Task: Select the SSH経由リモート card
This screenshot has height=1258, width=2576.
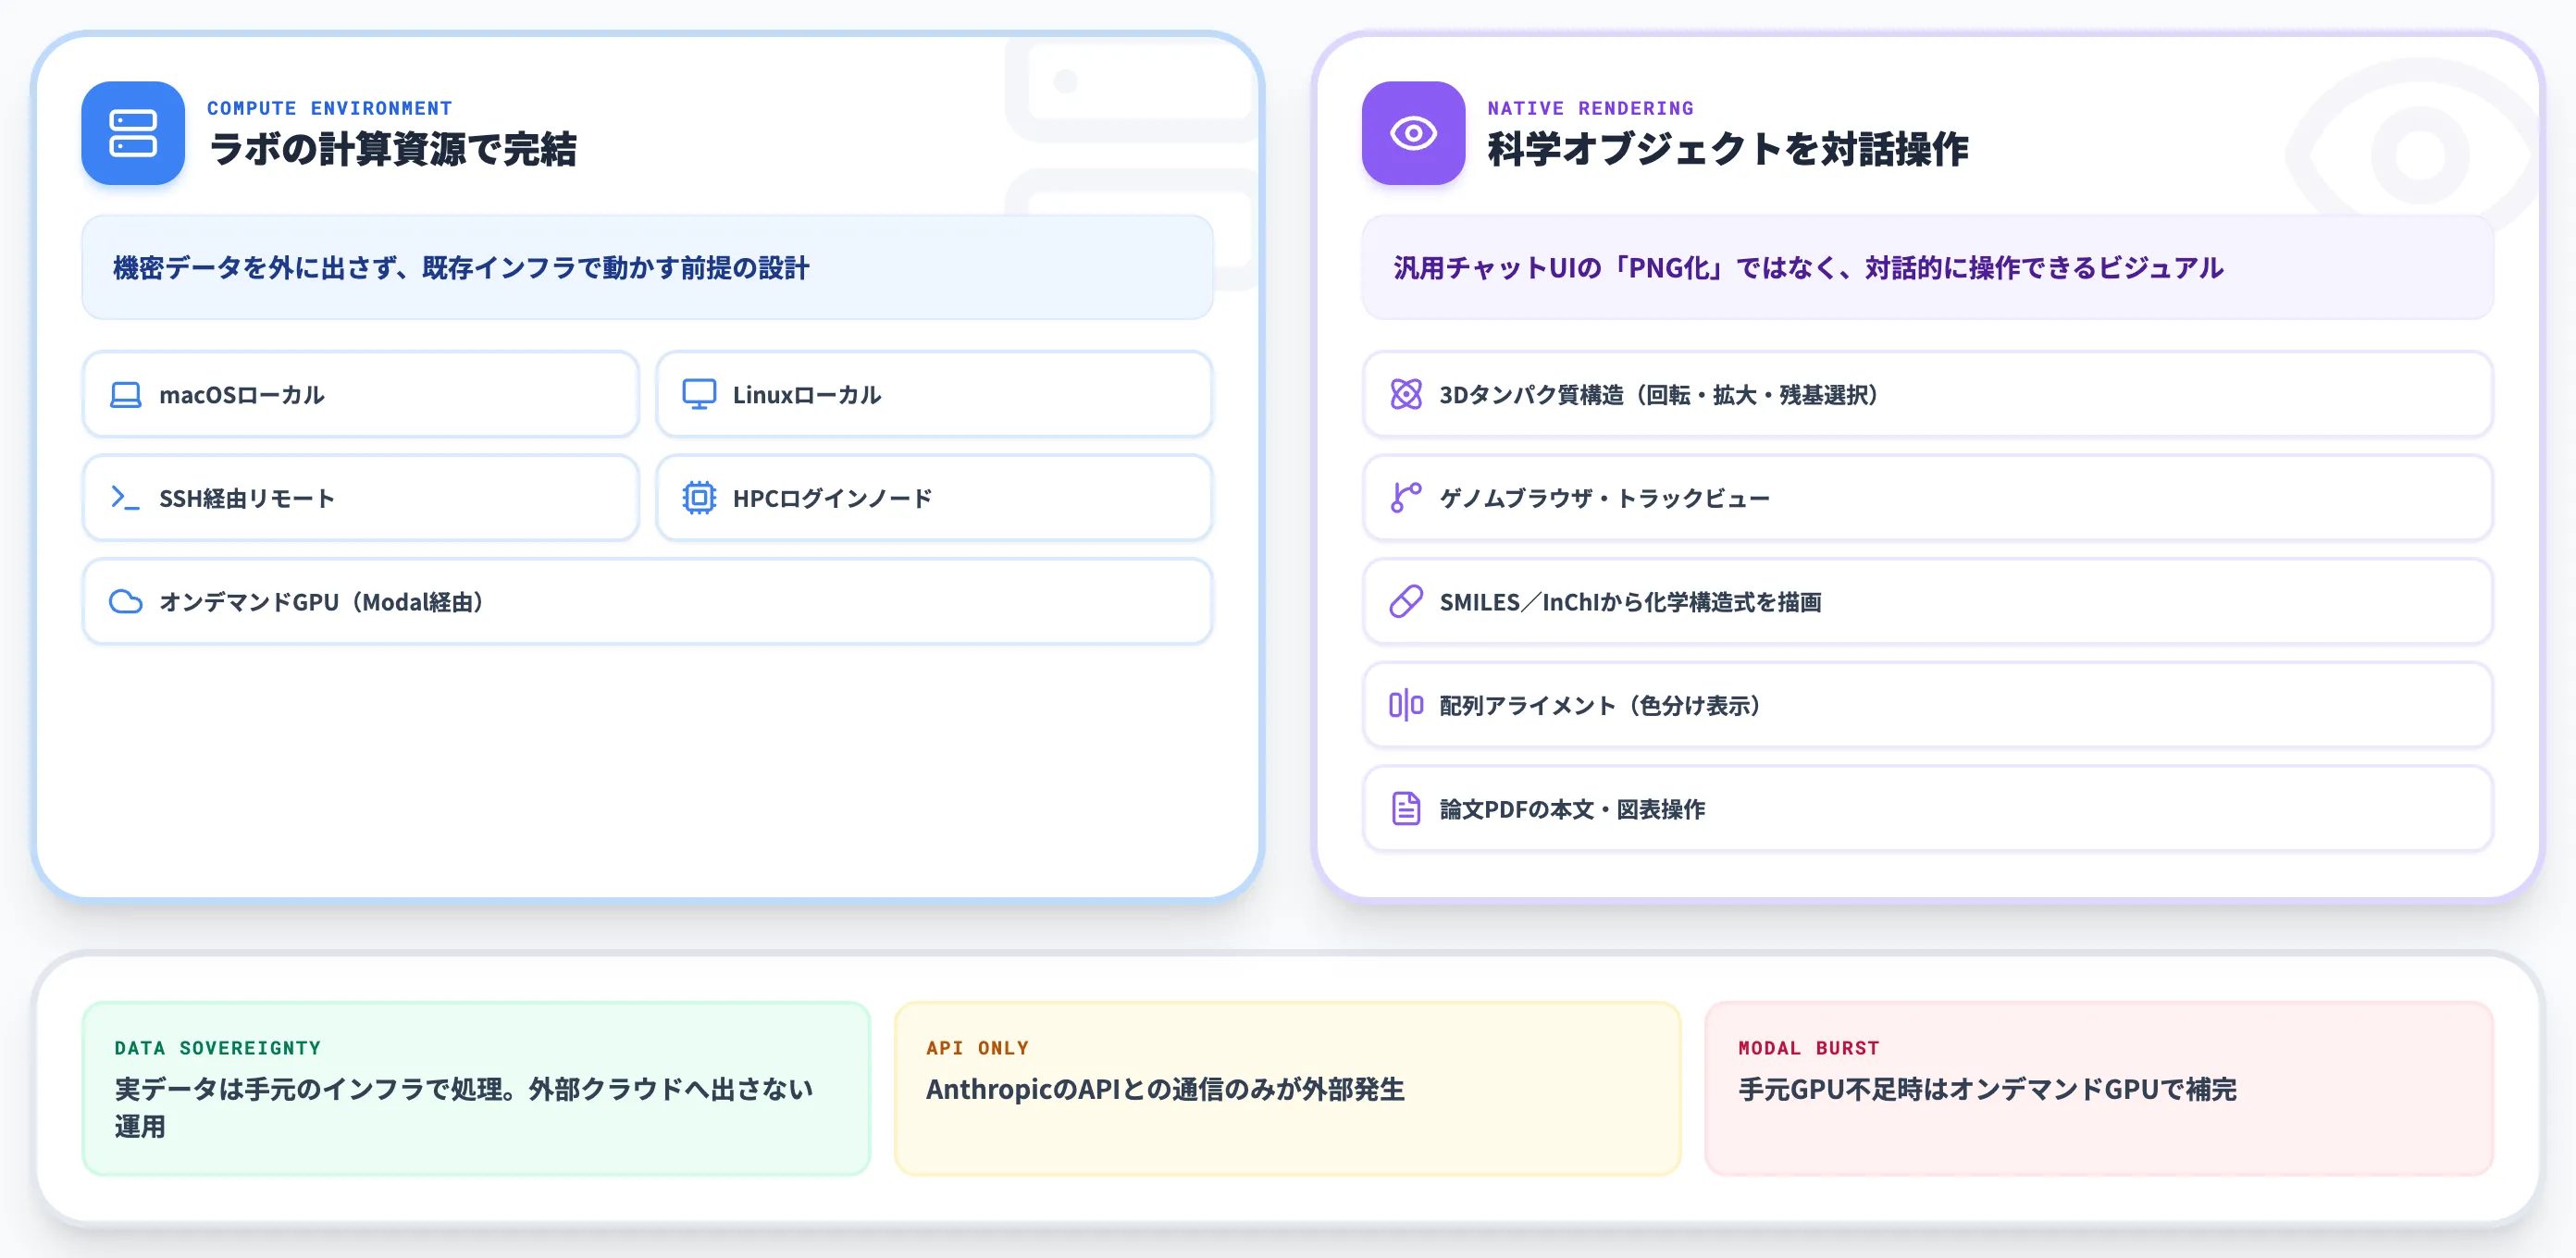Action: 361,498
